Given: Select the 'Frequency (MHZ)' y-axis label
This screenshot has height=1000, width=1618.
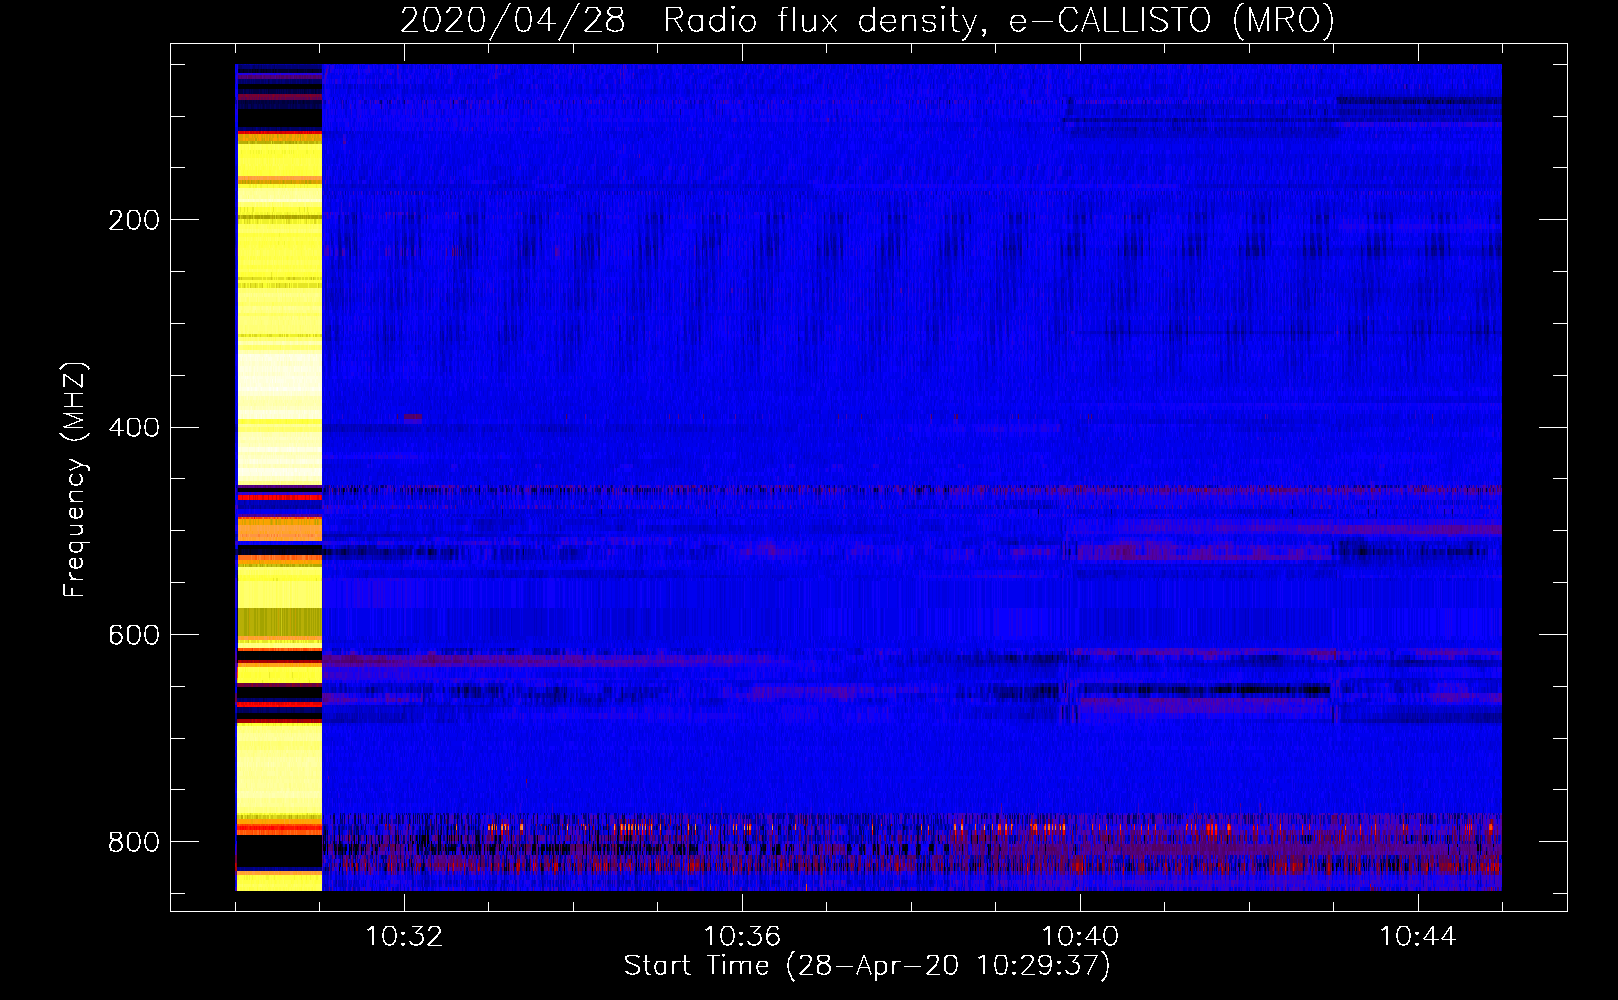Looking at the screenshot, I should pos(75,479).
